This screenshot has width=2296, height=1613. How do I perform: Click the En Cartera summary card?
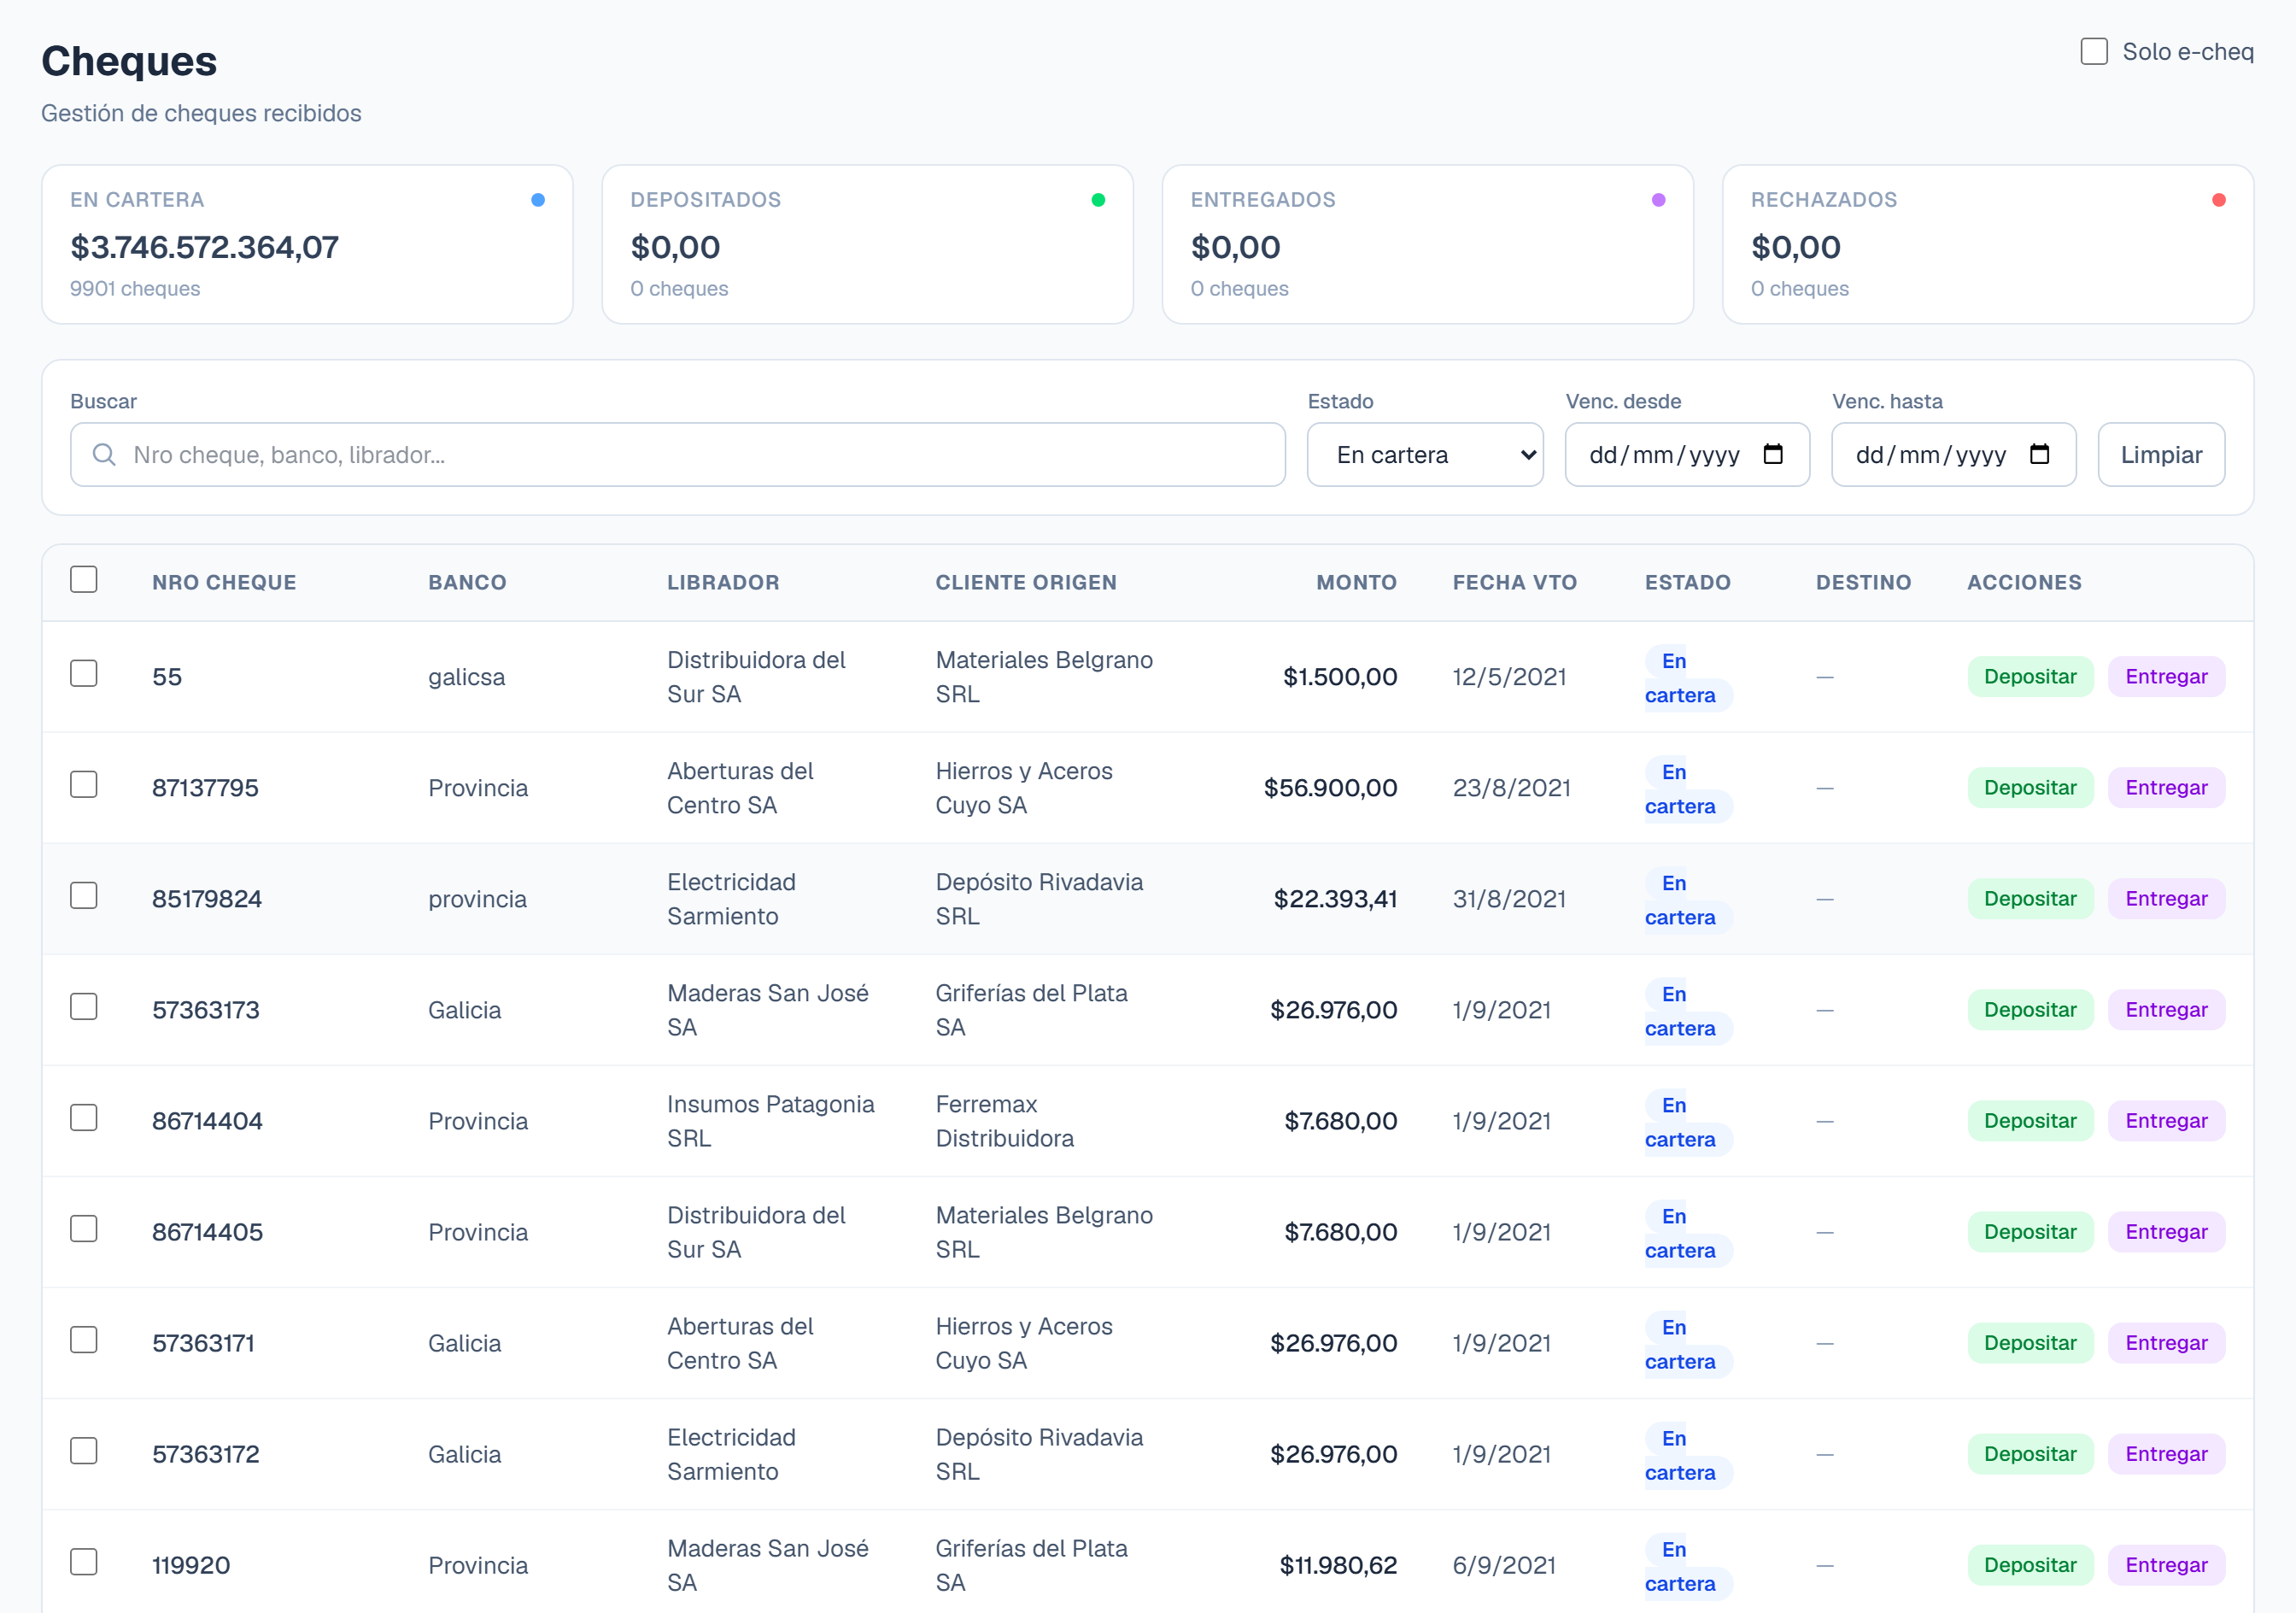coord(307,244)
